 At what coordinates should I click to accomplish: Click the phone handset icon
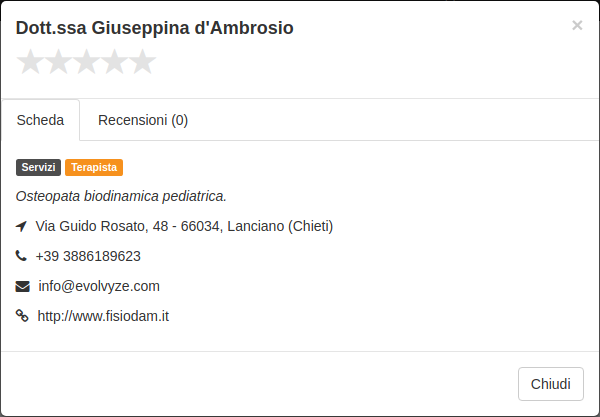(21, 256)
